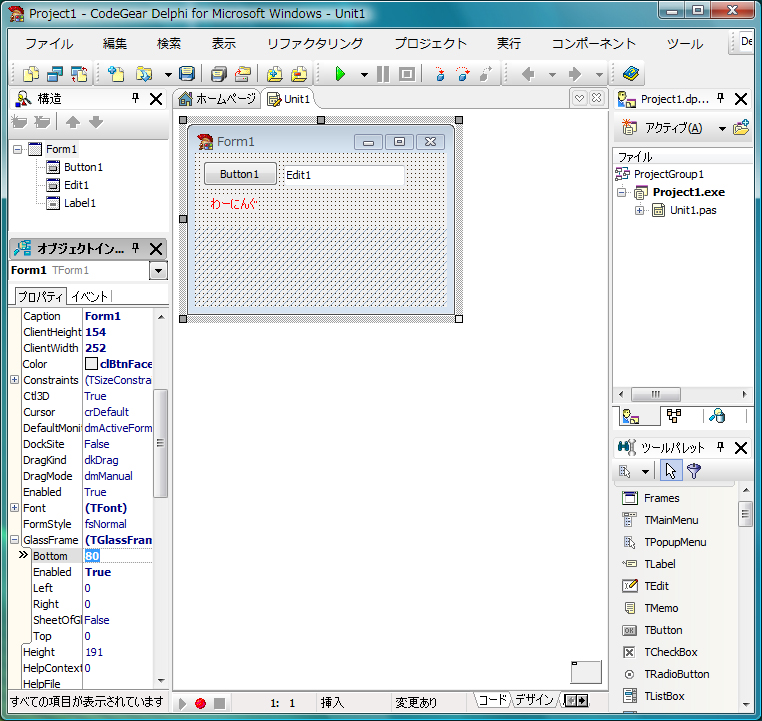Click the browser Back arrow icon

[x=528, y=74]
